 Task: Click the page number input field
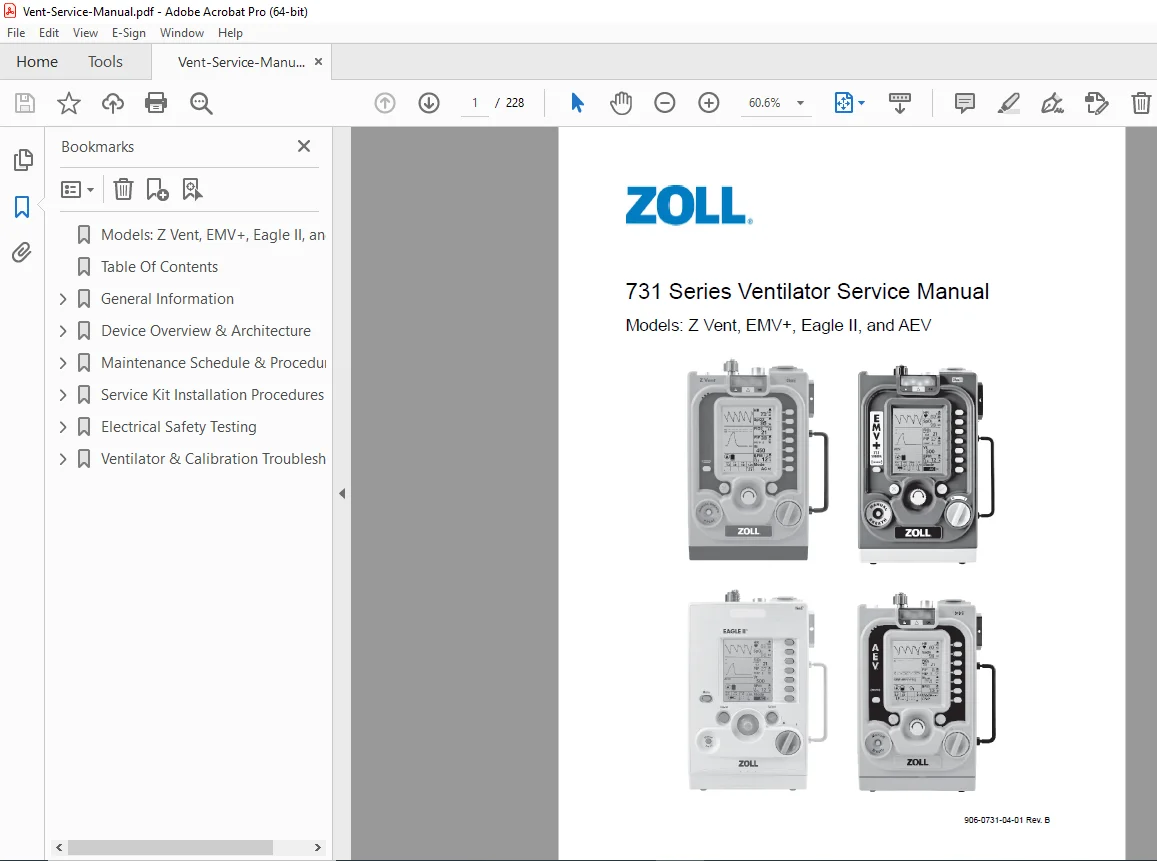(474, 103)
